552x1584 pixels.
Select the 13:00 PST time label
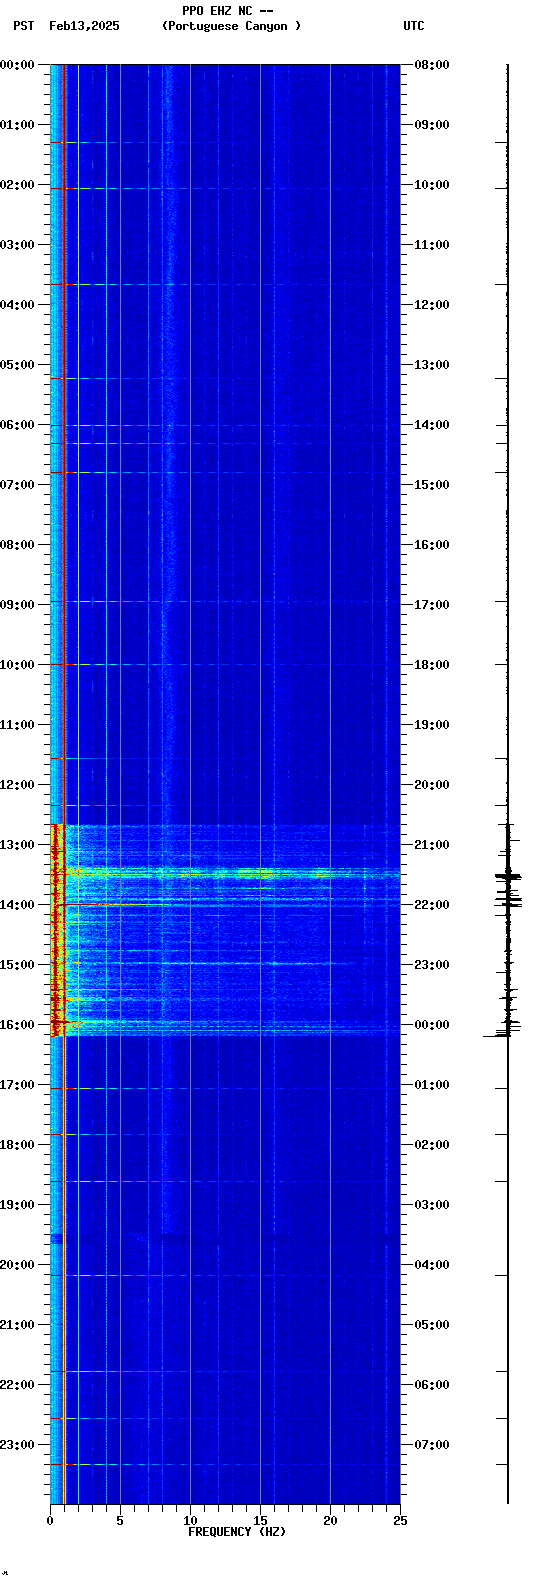[18, 845]
